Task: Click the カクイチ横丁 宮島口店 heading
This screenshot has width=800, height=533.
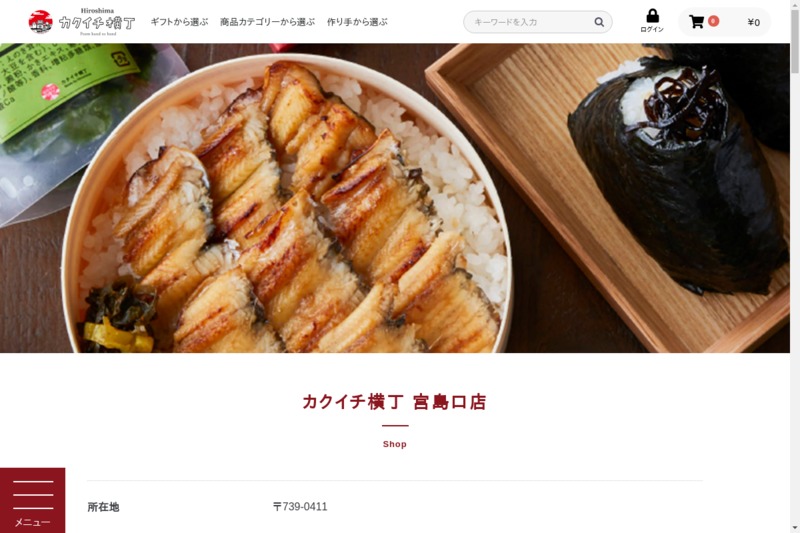Action: tap(394, 402)
